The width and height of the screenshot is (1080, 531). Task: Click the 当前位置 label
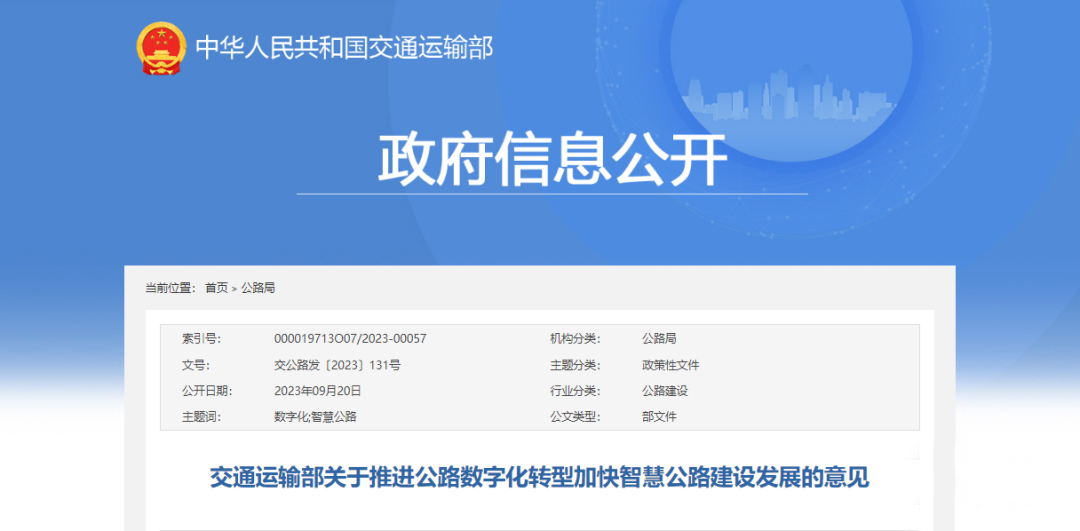click(170, 288)
